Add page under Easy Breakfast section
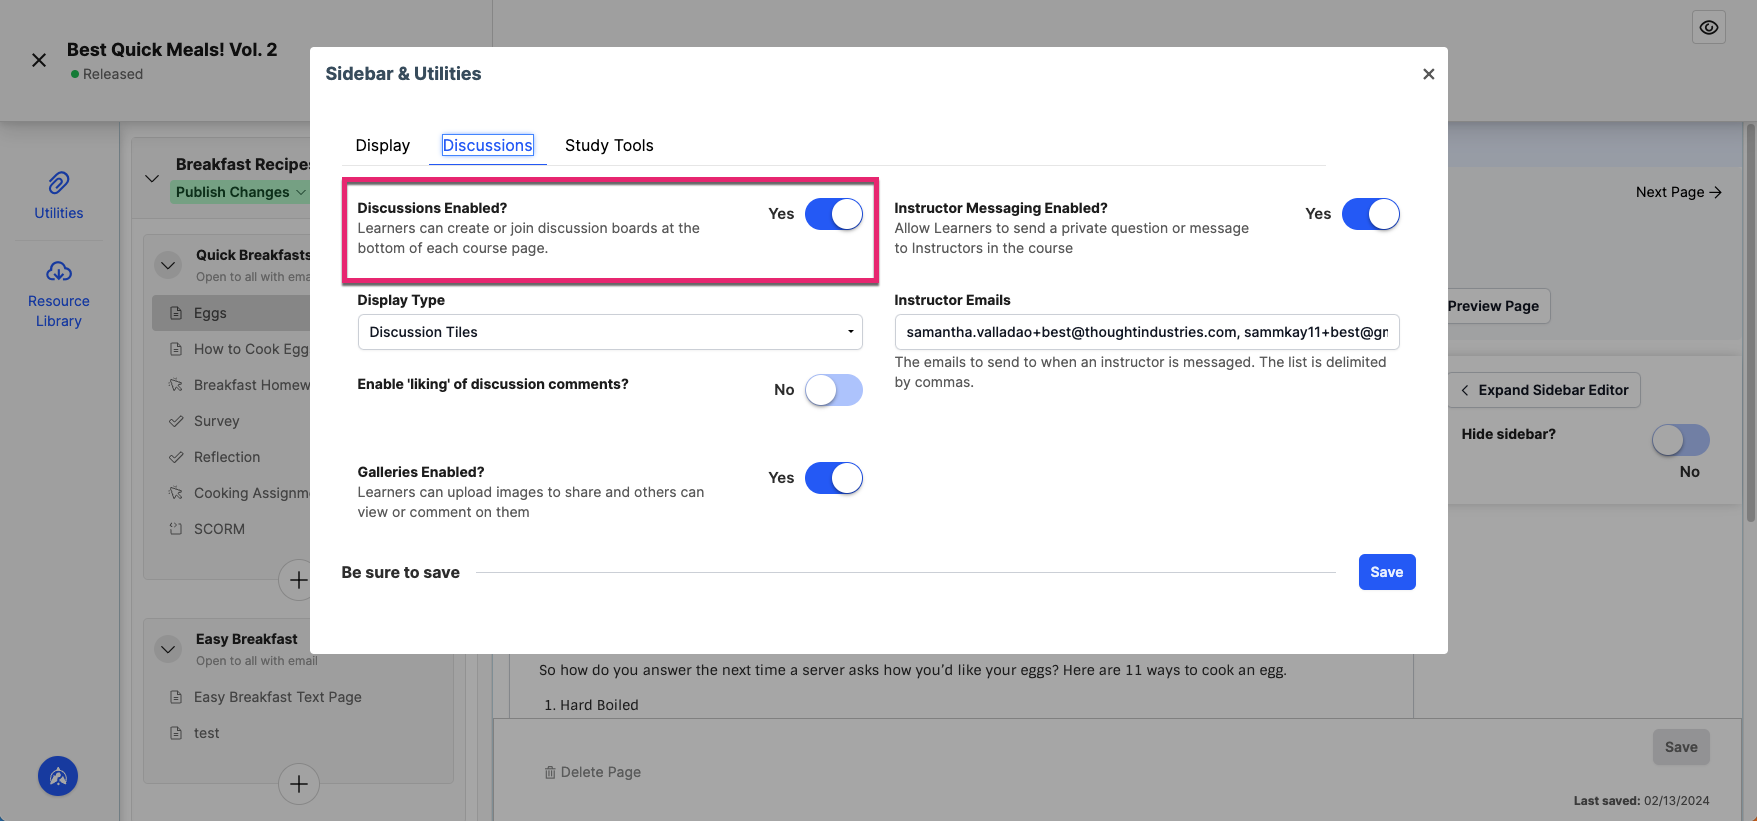Viewport: 1757px width, 821px height. tap(298, 784)
